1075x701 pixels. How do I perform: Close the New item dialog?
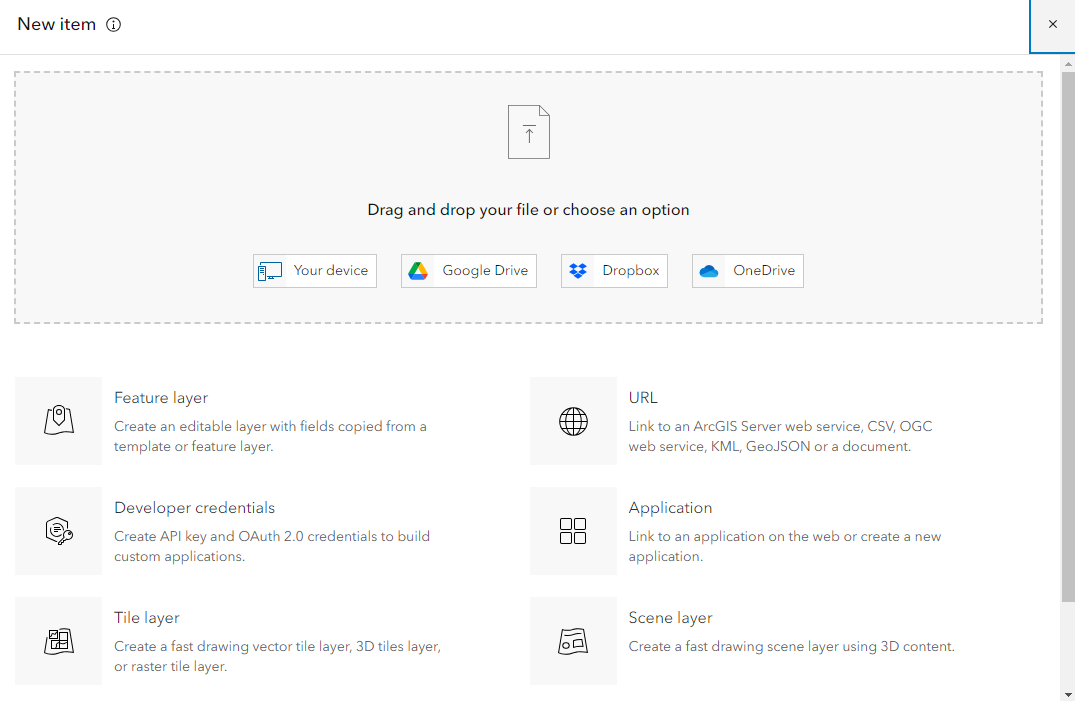click(x=1052, y=25)
